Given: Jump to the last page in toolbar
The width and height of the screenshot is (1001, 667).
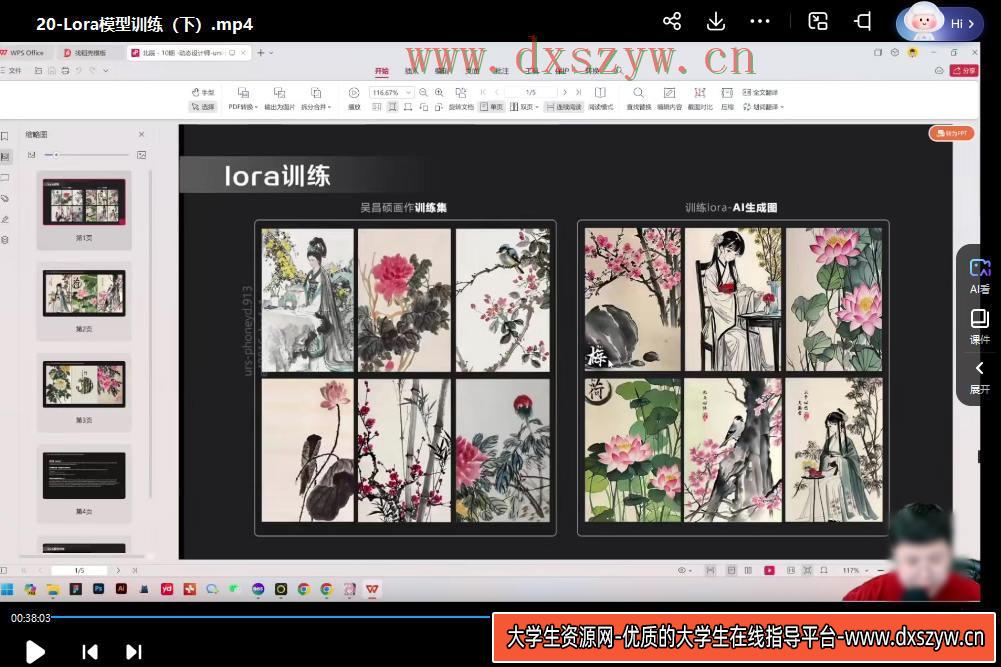Looking at the screenshot, I should 579,93.
